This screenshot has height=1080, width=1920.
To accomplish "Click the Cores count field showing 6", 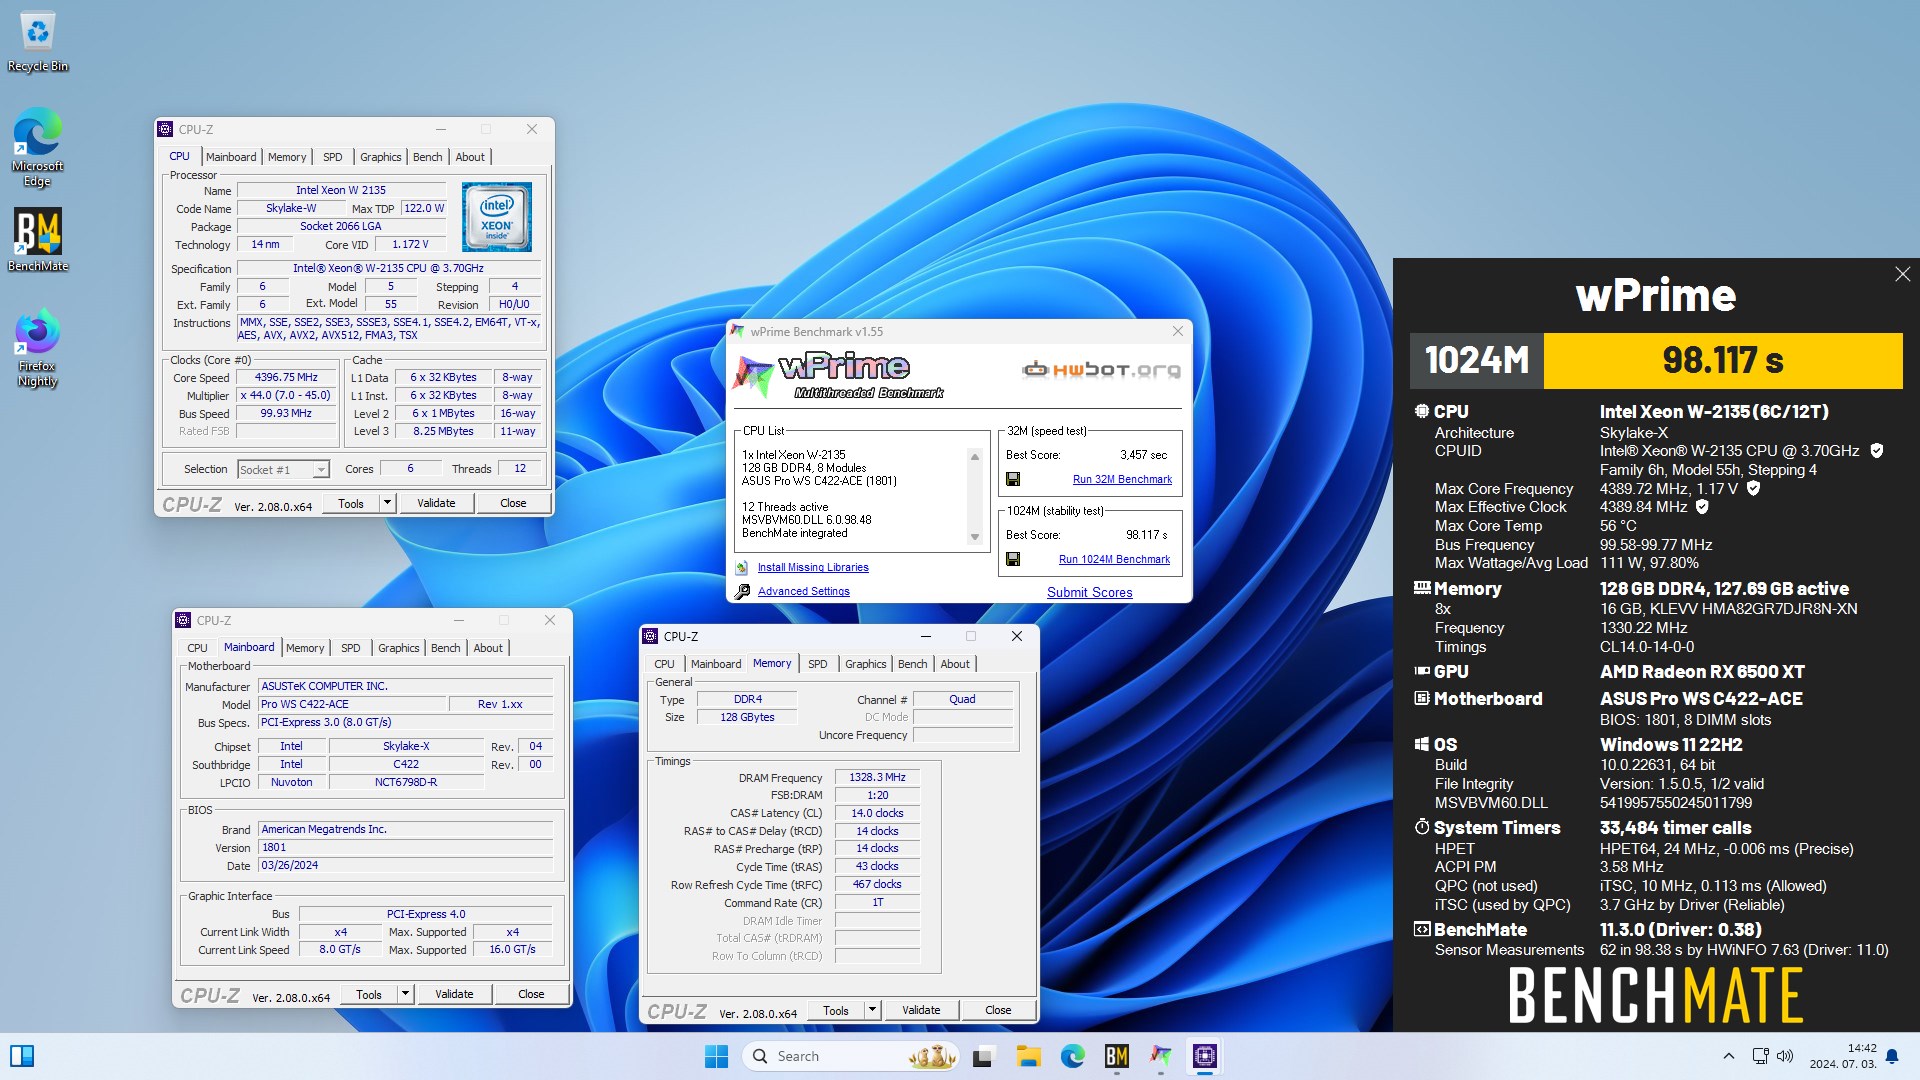I will (409, 468).
